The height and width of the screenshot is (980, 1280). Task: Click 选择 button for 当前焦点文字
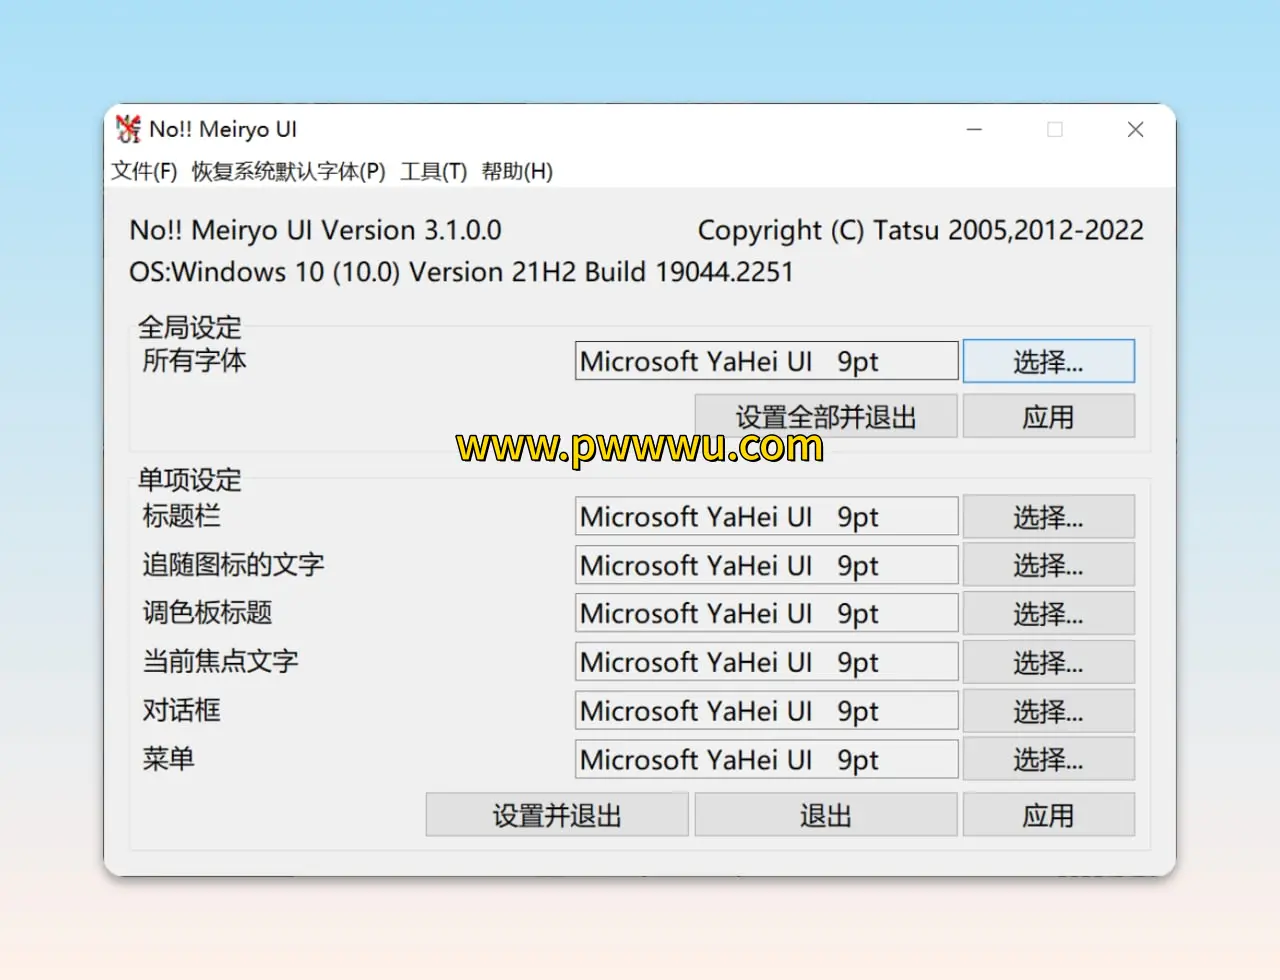point(1048,662)
